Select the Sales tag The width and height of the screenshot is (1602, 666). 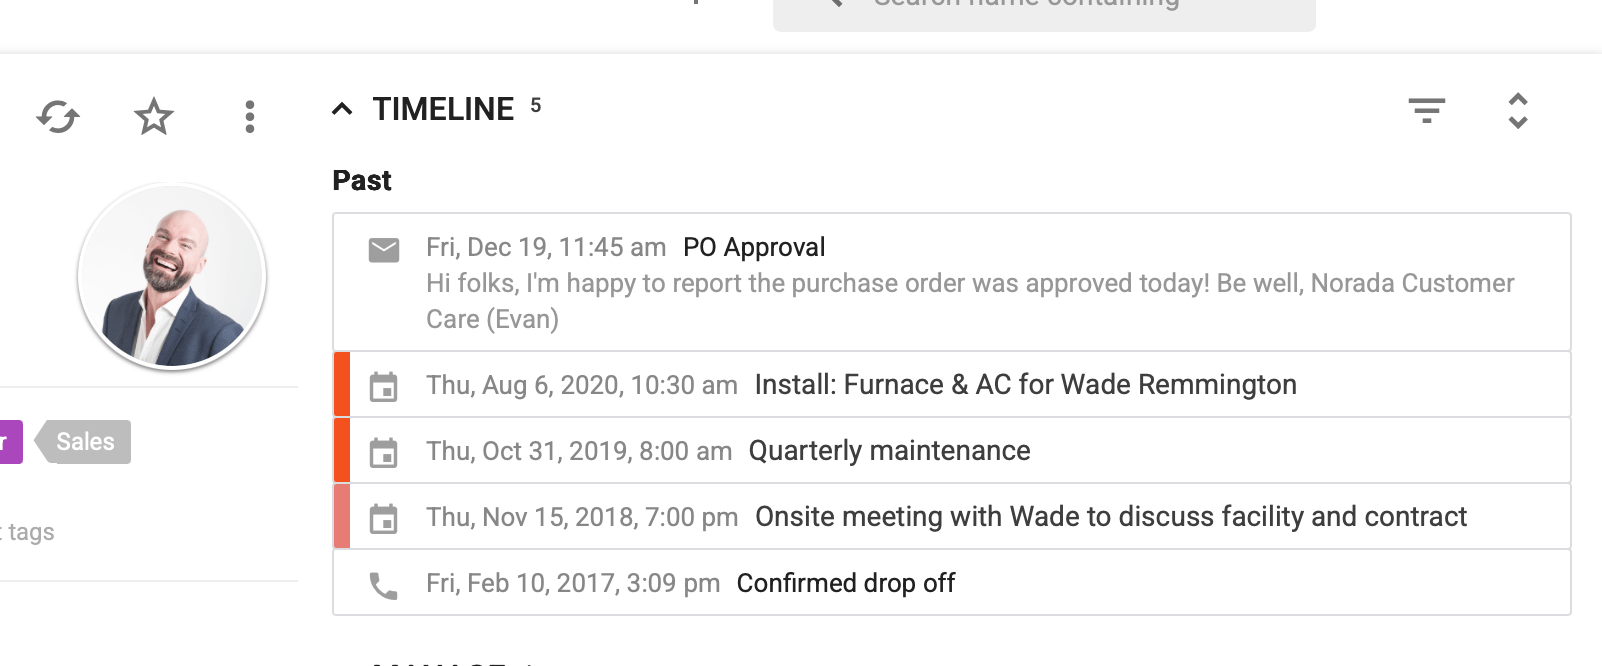point(85,442)
